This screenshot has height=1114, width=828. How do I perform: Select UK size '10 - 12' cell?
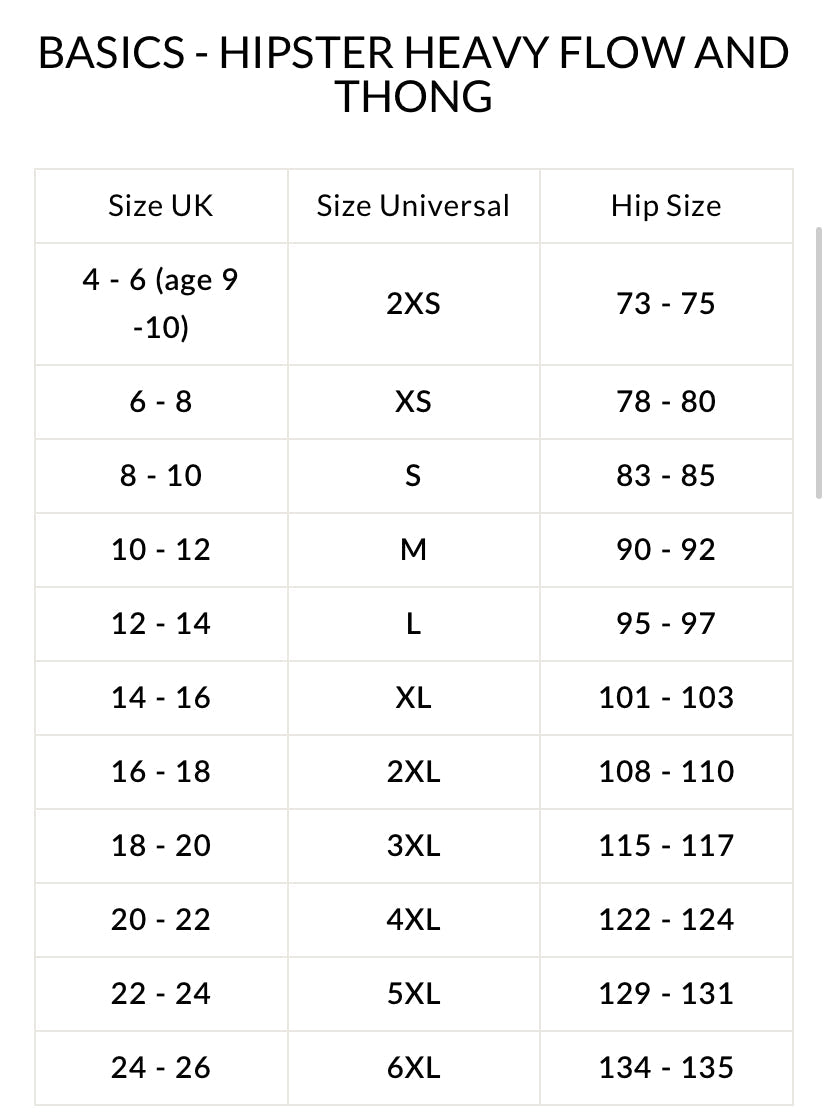(161, 549)
